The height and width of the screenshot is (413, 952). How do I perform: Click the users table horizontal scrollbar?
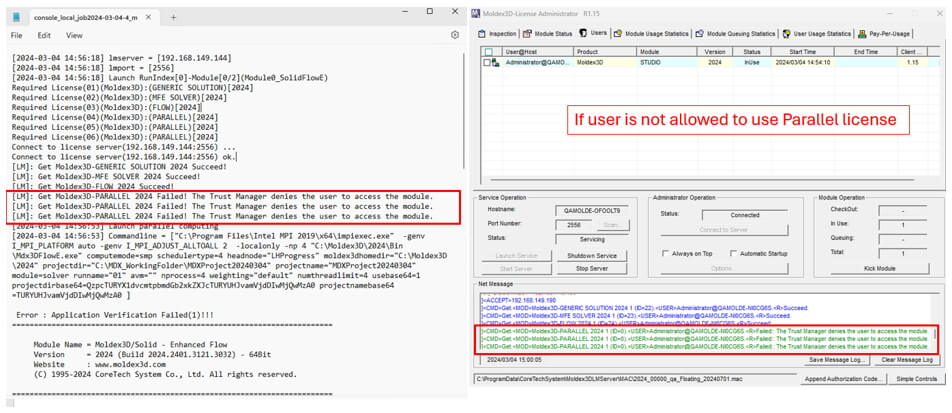pyautogui.click(x=704, y=179)
